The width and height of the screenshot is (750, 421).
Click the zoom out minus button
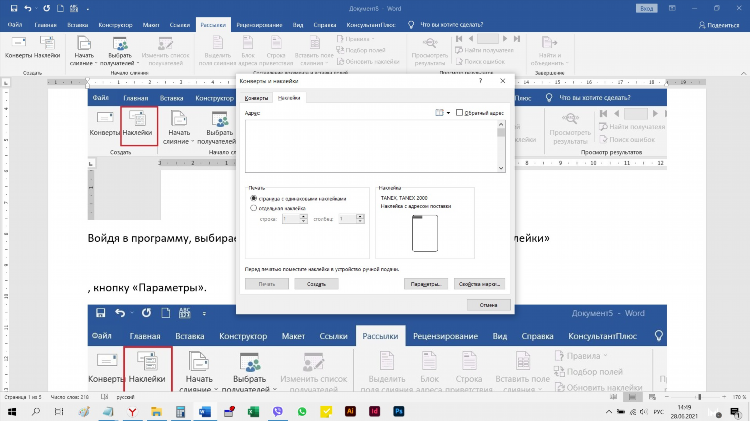point(667,397)
